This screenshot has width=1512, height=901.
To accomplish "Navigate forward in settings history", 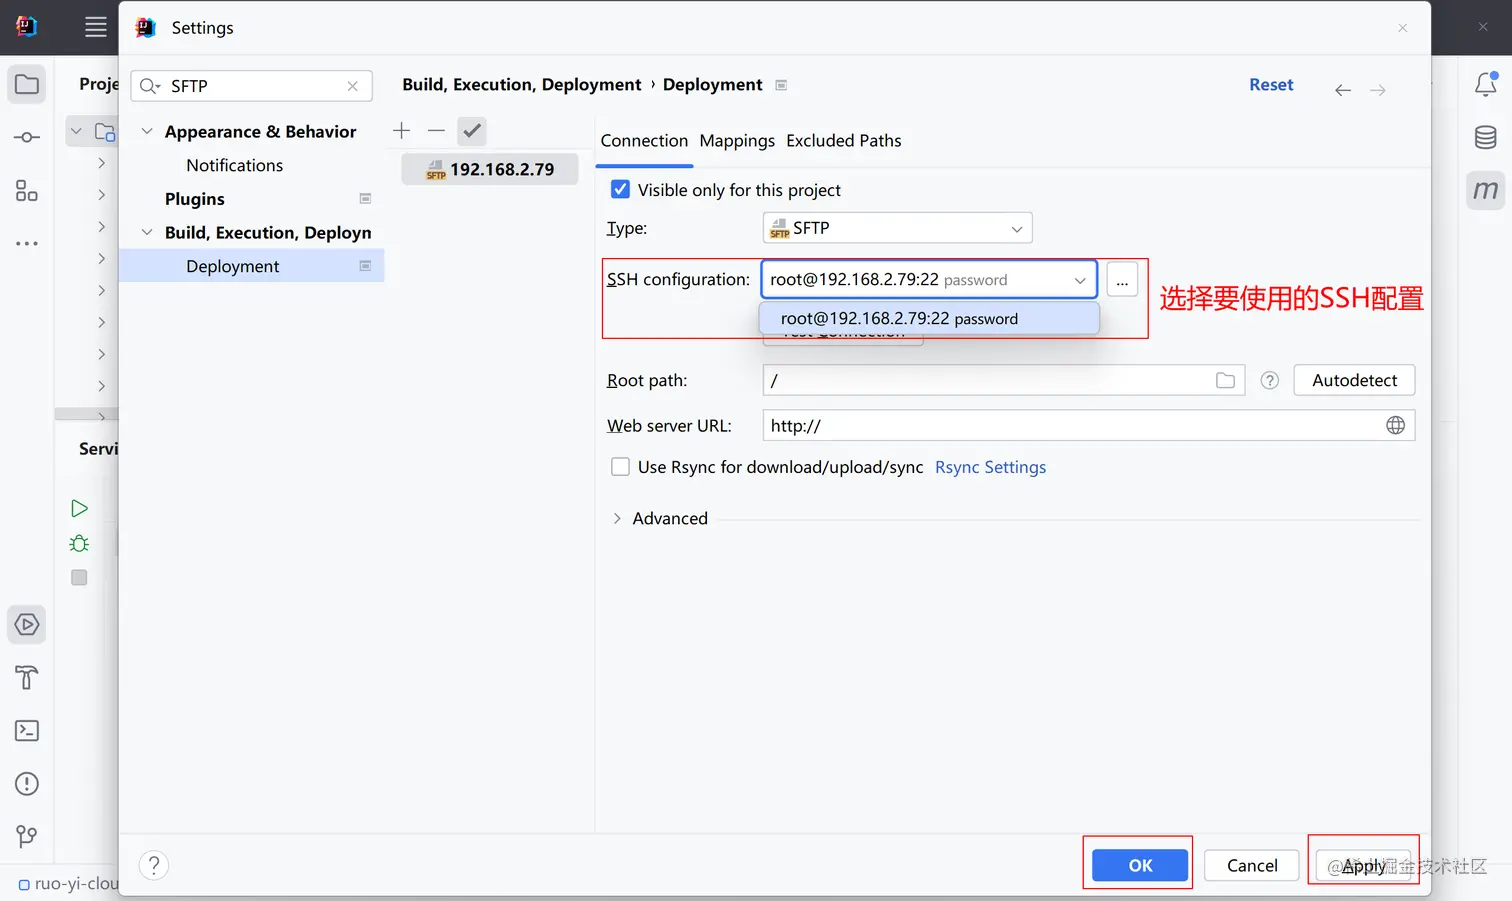I will tap(1378, 90).
